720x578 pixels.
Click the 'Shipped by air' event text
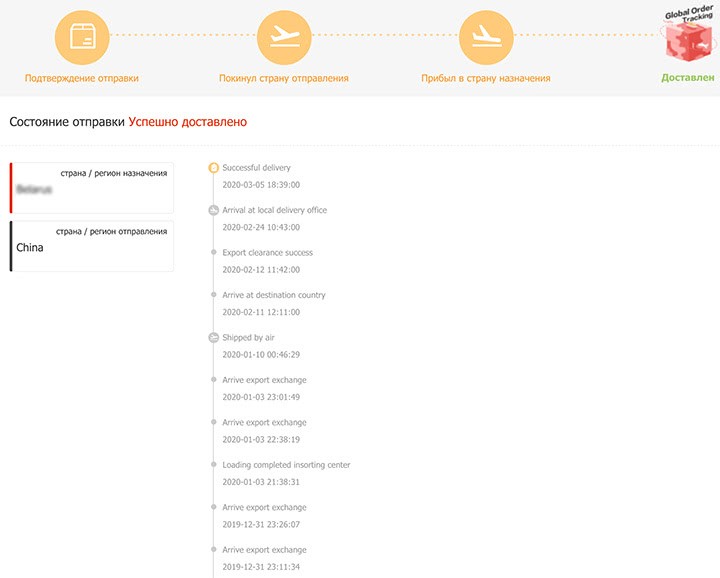click(x=248, y=337)
